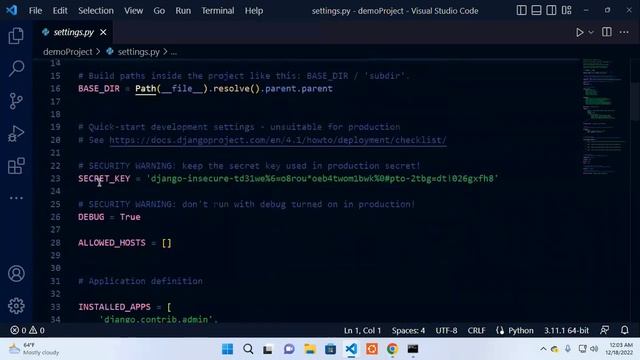Change indentation via Spaces: 4
Image resolution: width=640 pixels, height=360 pixels.
coord(408,330)
